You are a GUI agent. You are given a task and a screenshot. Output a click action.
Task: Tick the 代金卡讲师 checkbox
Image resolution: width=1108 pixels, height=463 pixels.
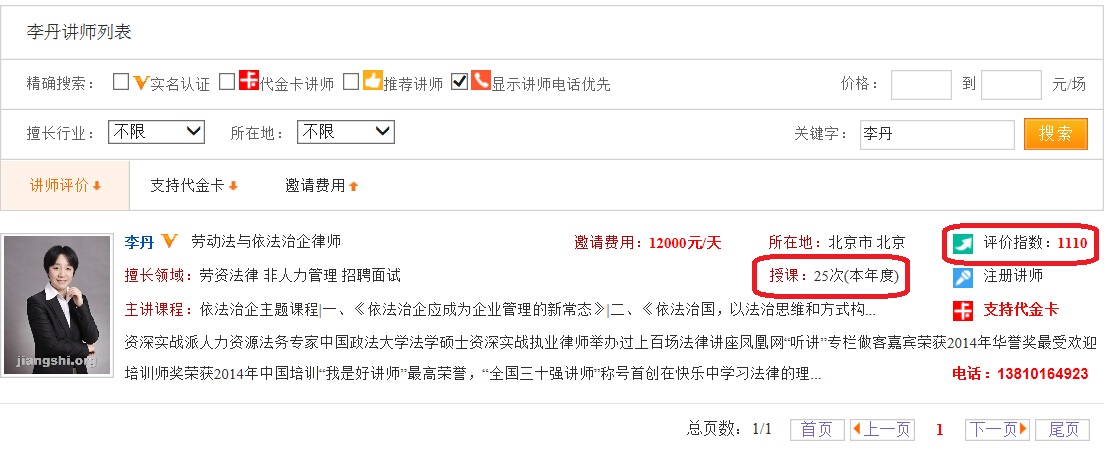[x=227, y=82]
